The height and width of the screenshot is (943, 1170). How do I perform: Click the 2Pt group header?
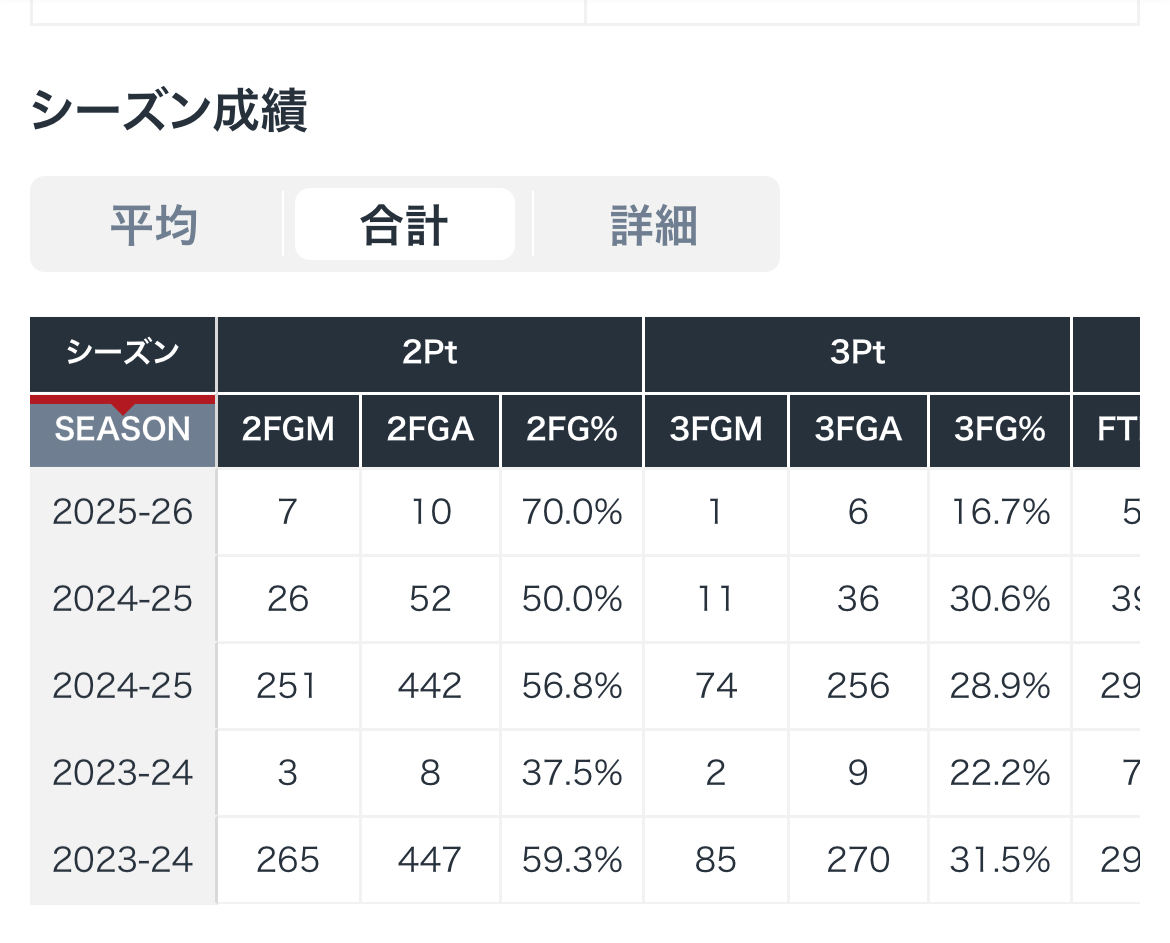coord(430,354)
